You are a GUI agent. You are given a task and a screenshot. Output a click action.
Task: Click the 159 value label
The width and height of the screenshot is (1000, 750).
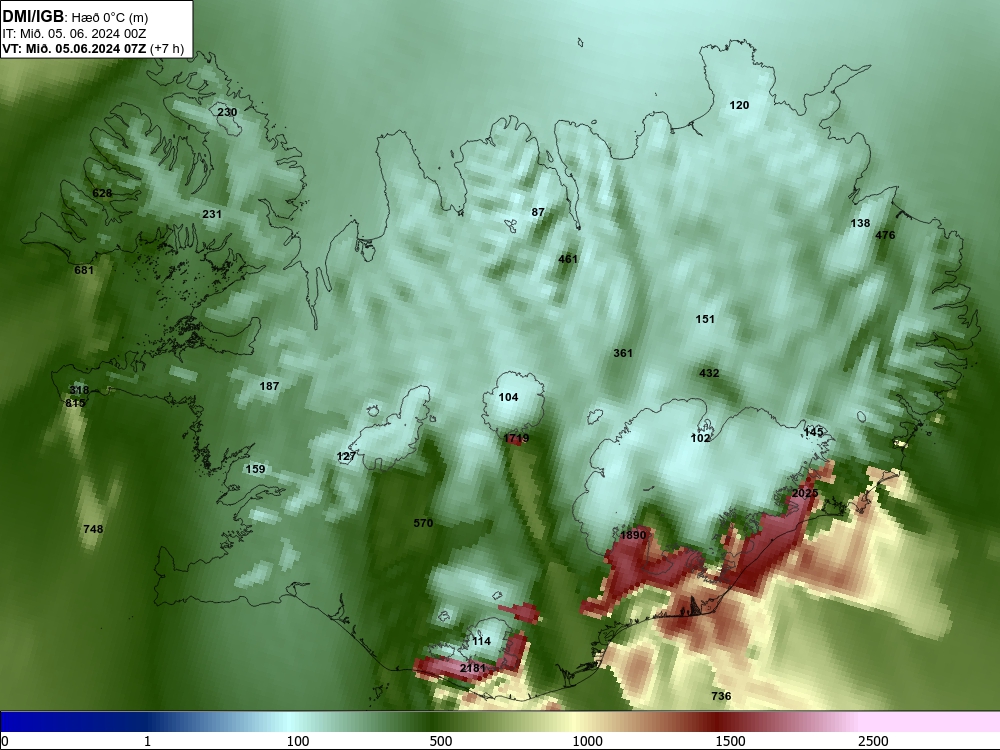pos(255,469)
